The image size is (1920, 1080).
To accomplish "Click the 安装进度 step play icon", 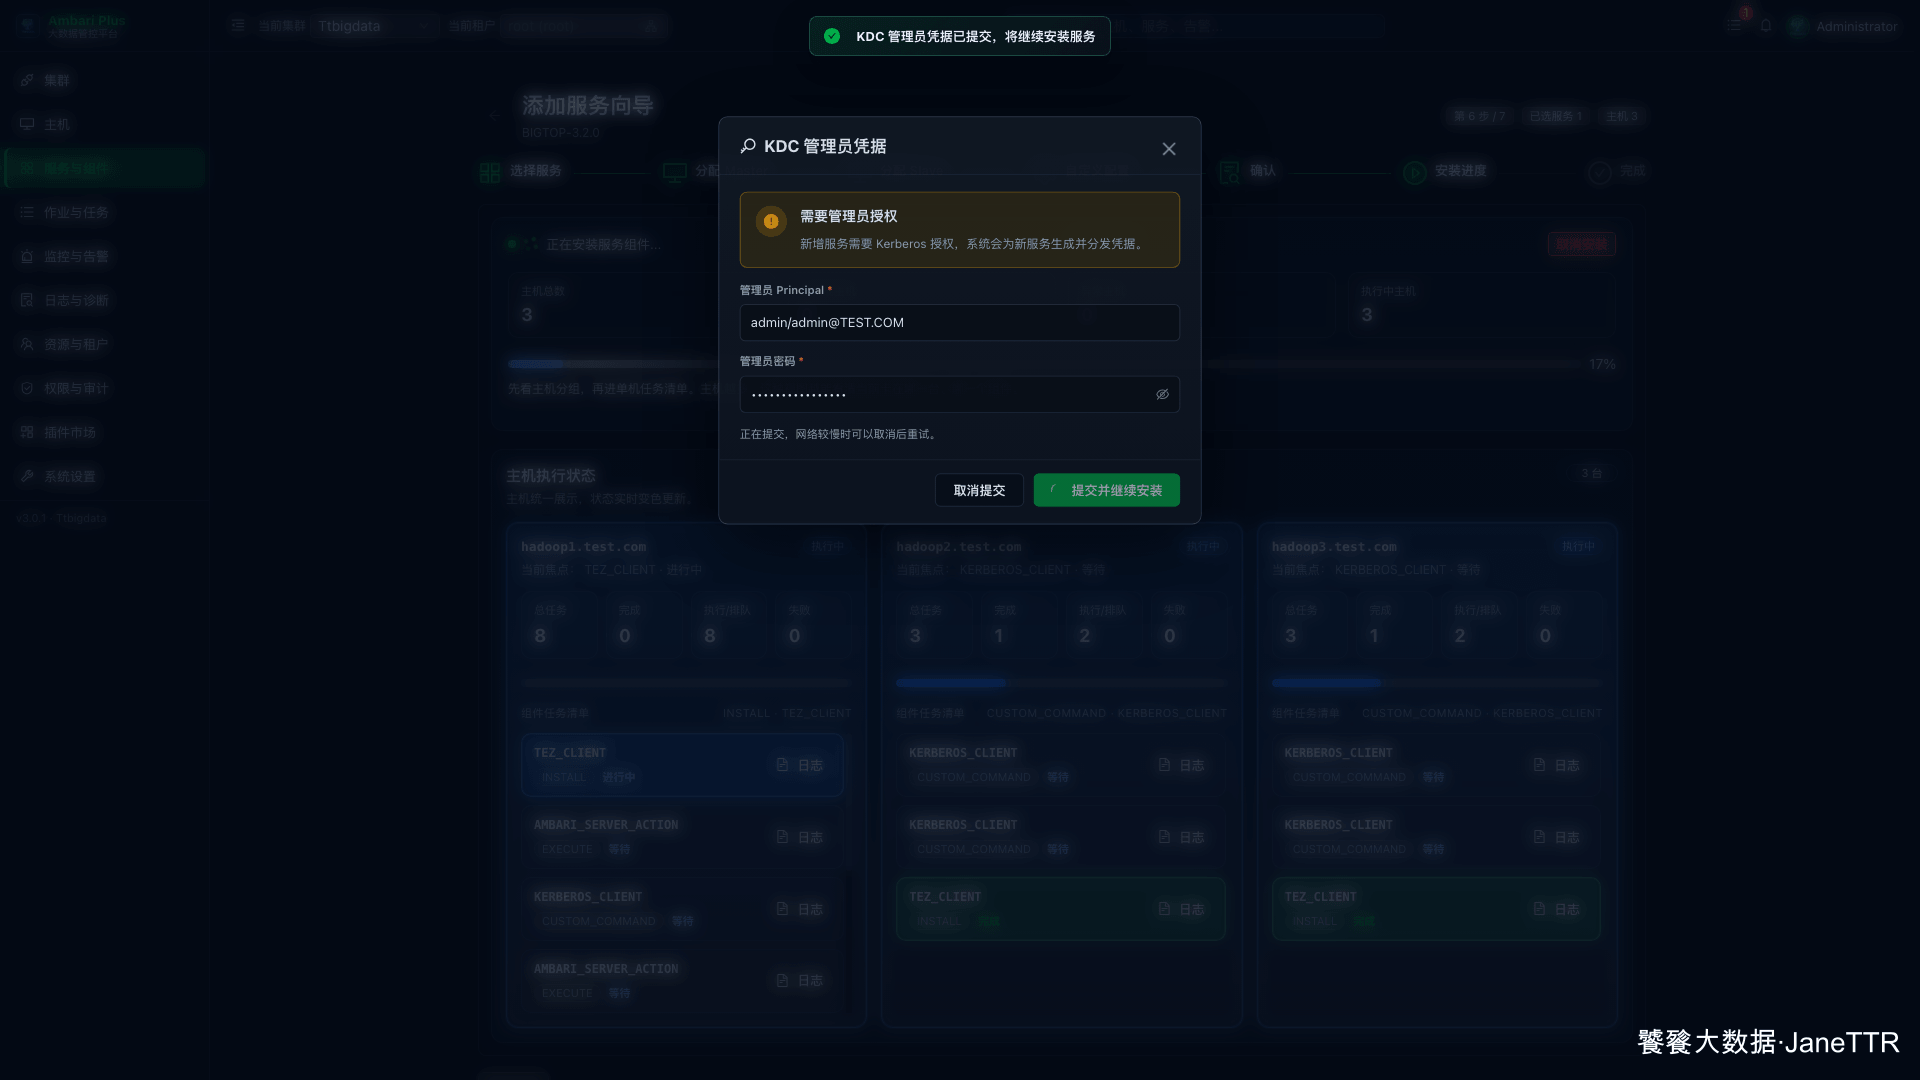I will click(x=1414, y=173).
